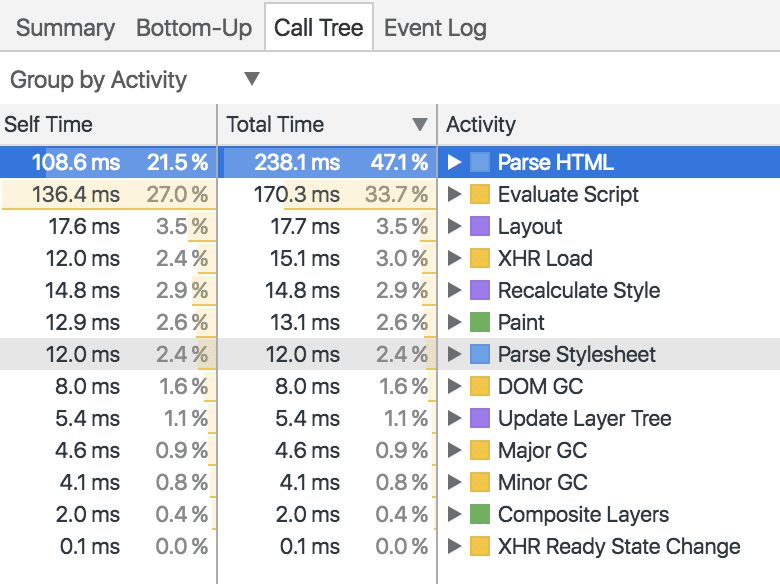Screen dimensions: 780x584
Task: Sort by the Self Time column header
Action: click(x=48, y=125)
